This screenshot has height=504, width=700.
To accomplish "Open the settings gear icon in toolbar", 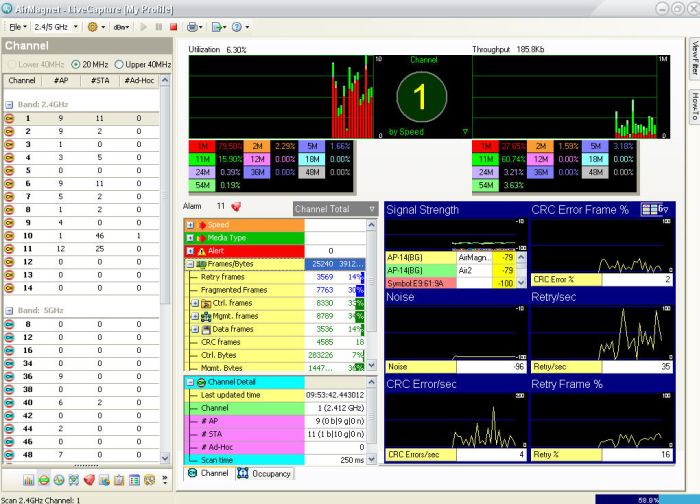I will [92, 27].
